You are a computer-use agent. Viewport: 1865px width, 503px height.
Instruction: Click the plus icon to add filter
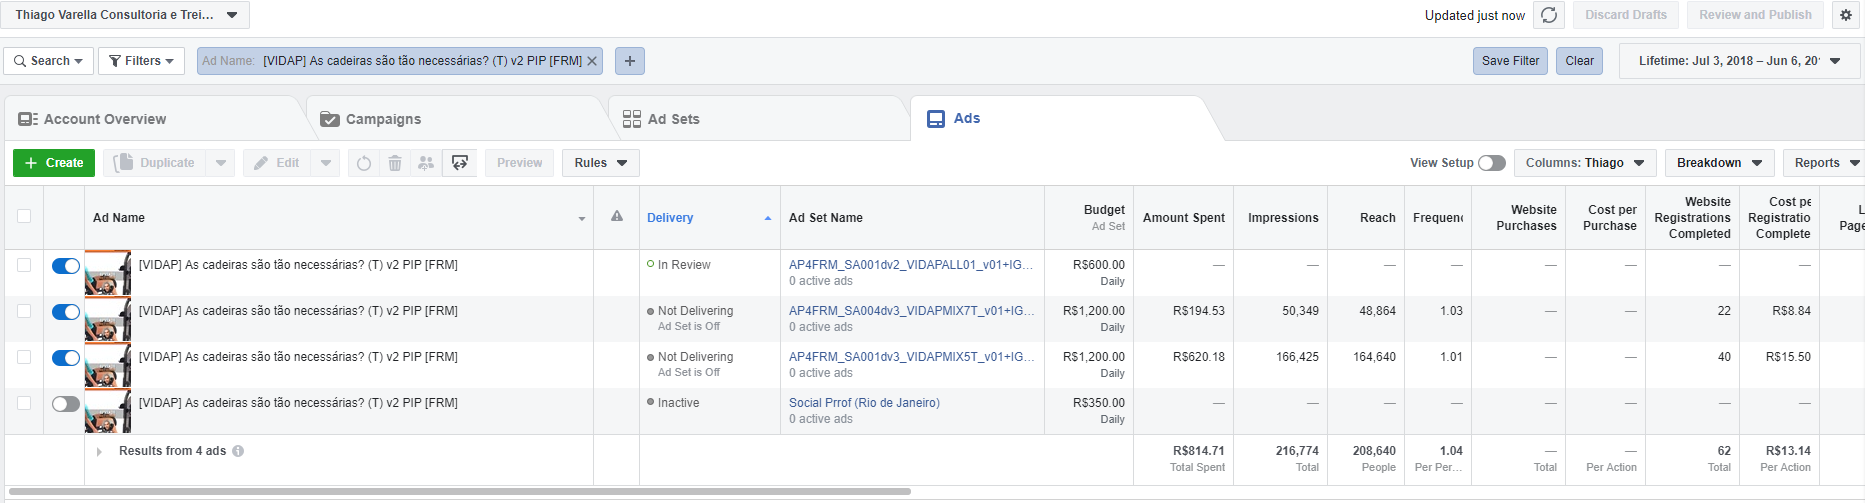(x=630, y=61)
